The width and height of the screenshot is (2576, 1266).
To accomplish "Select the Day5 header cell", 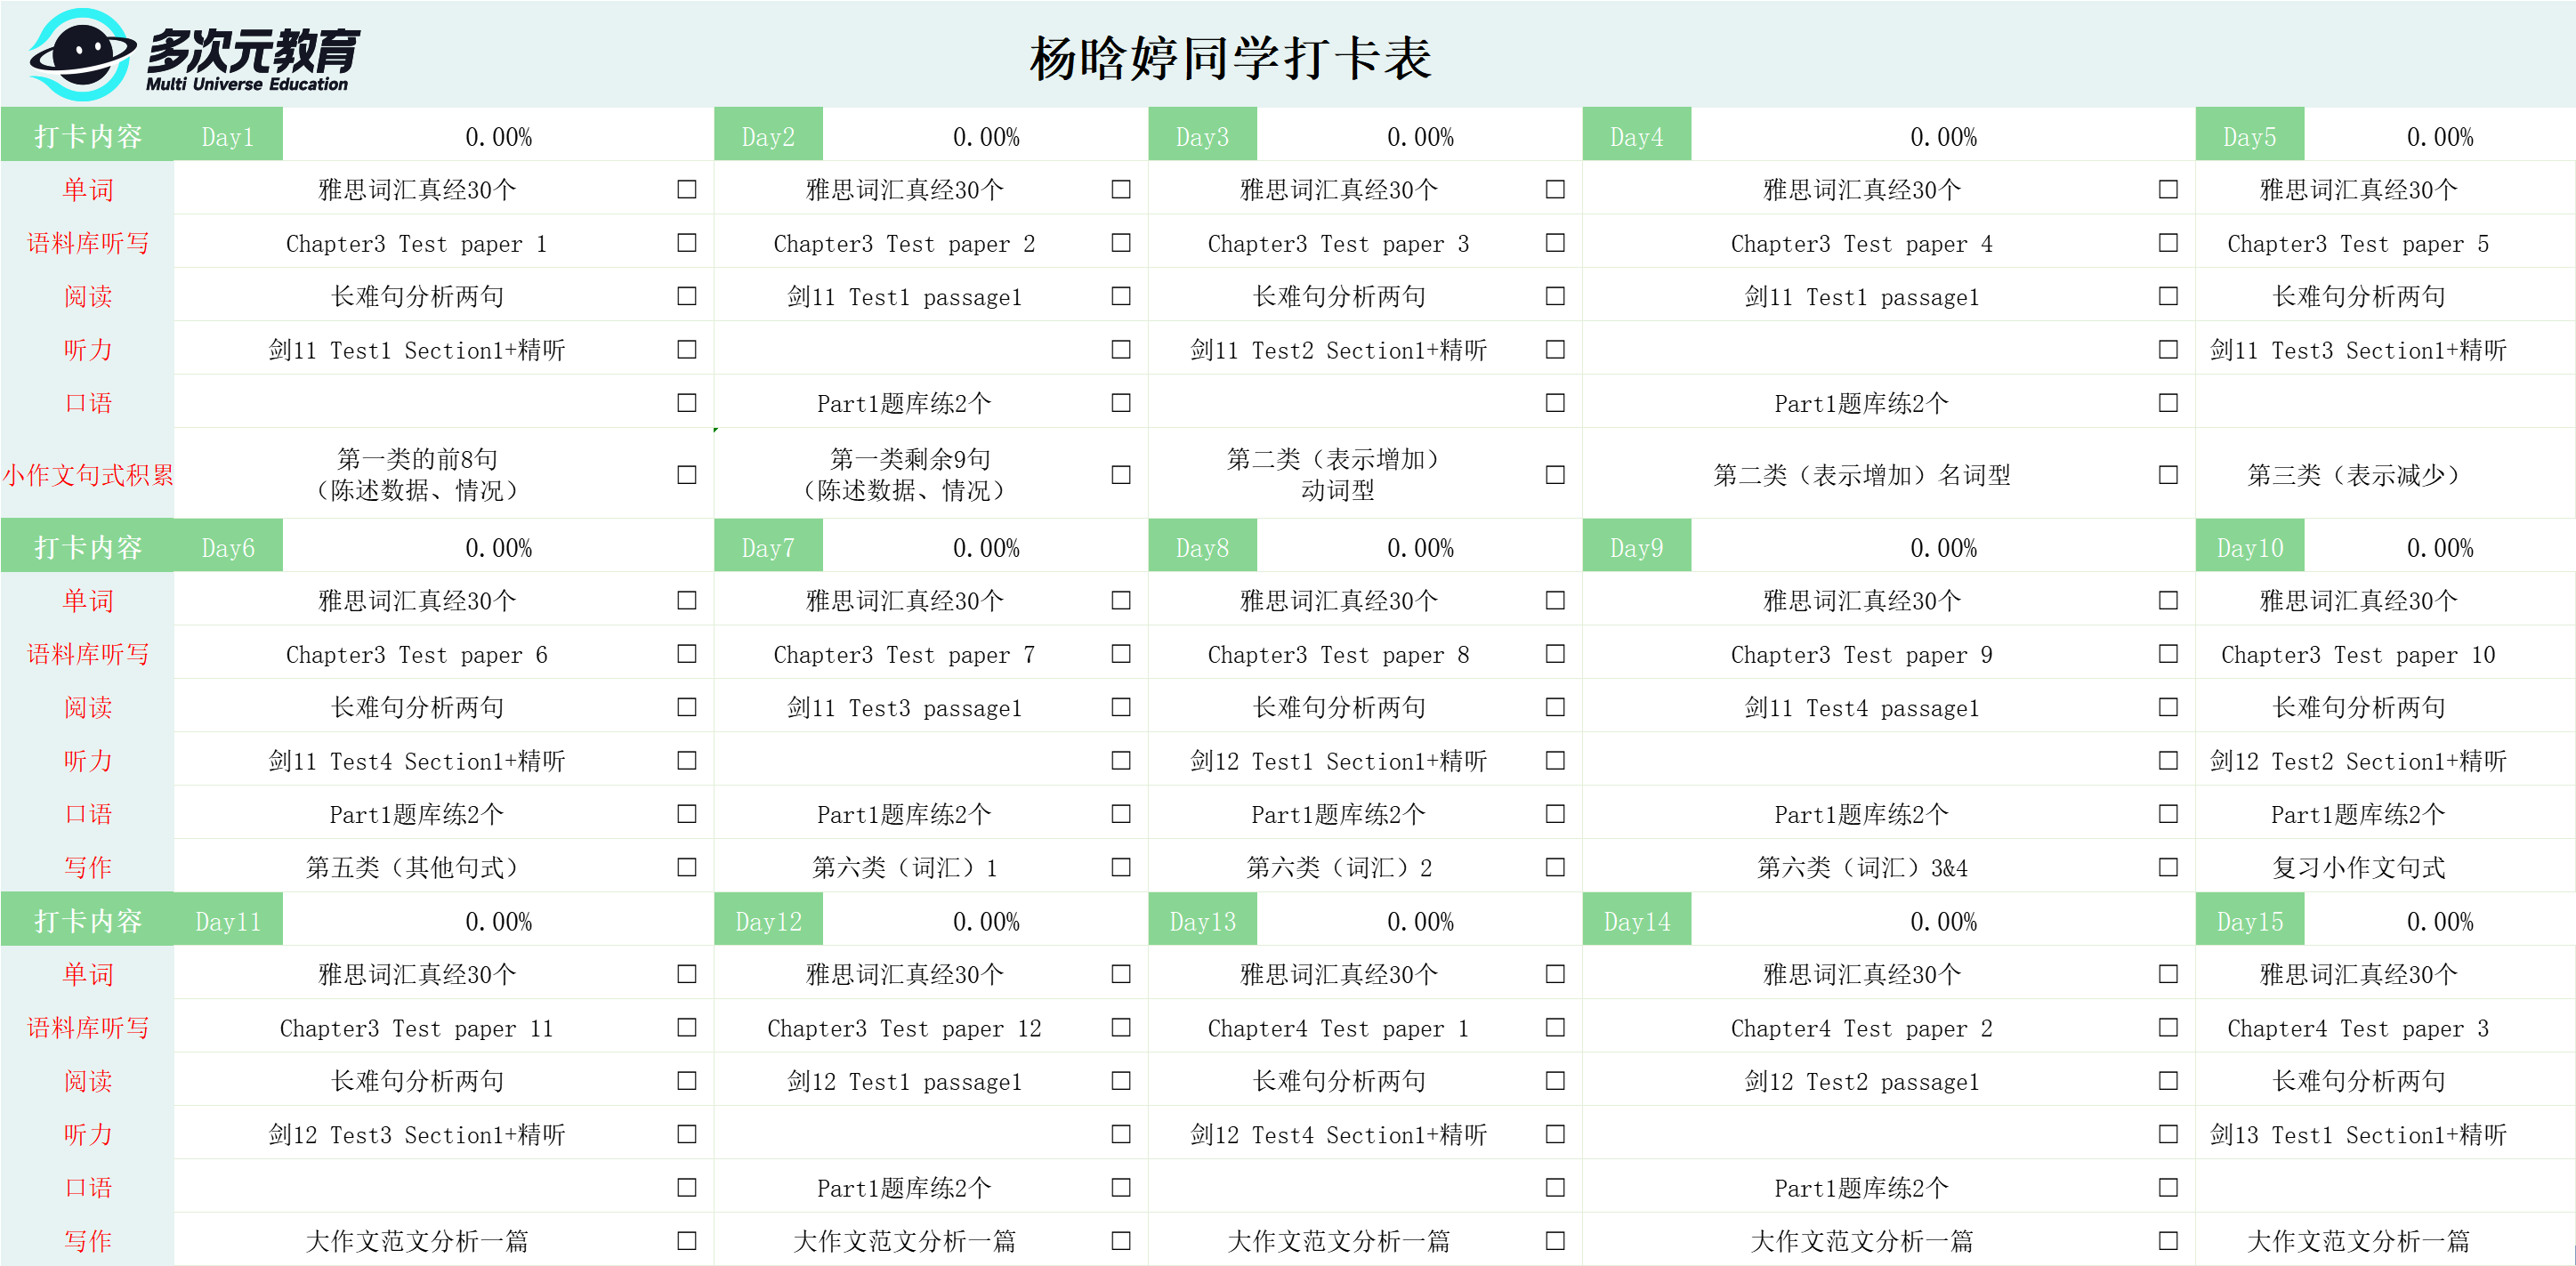I will point(2250,136).
